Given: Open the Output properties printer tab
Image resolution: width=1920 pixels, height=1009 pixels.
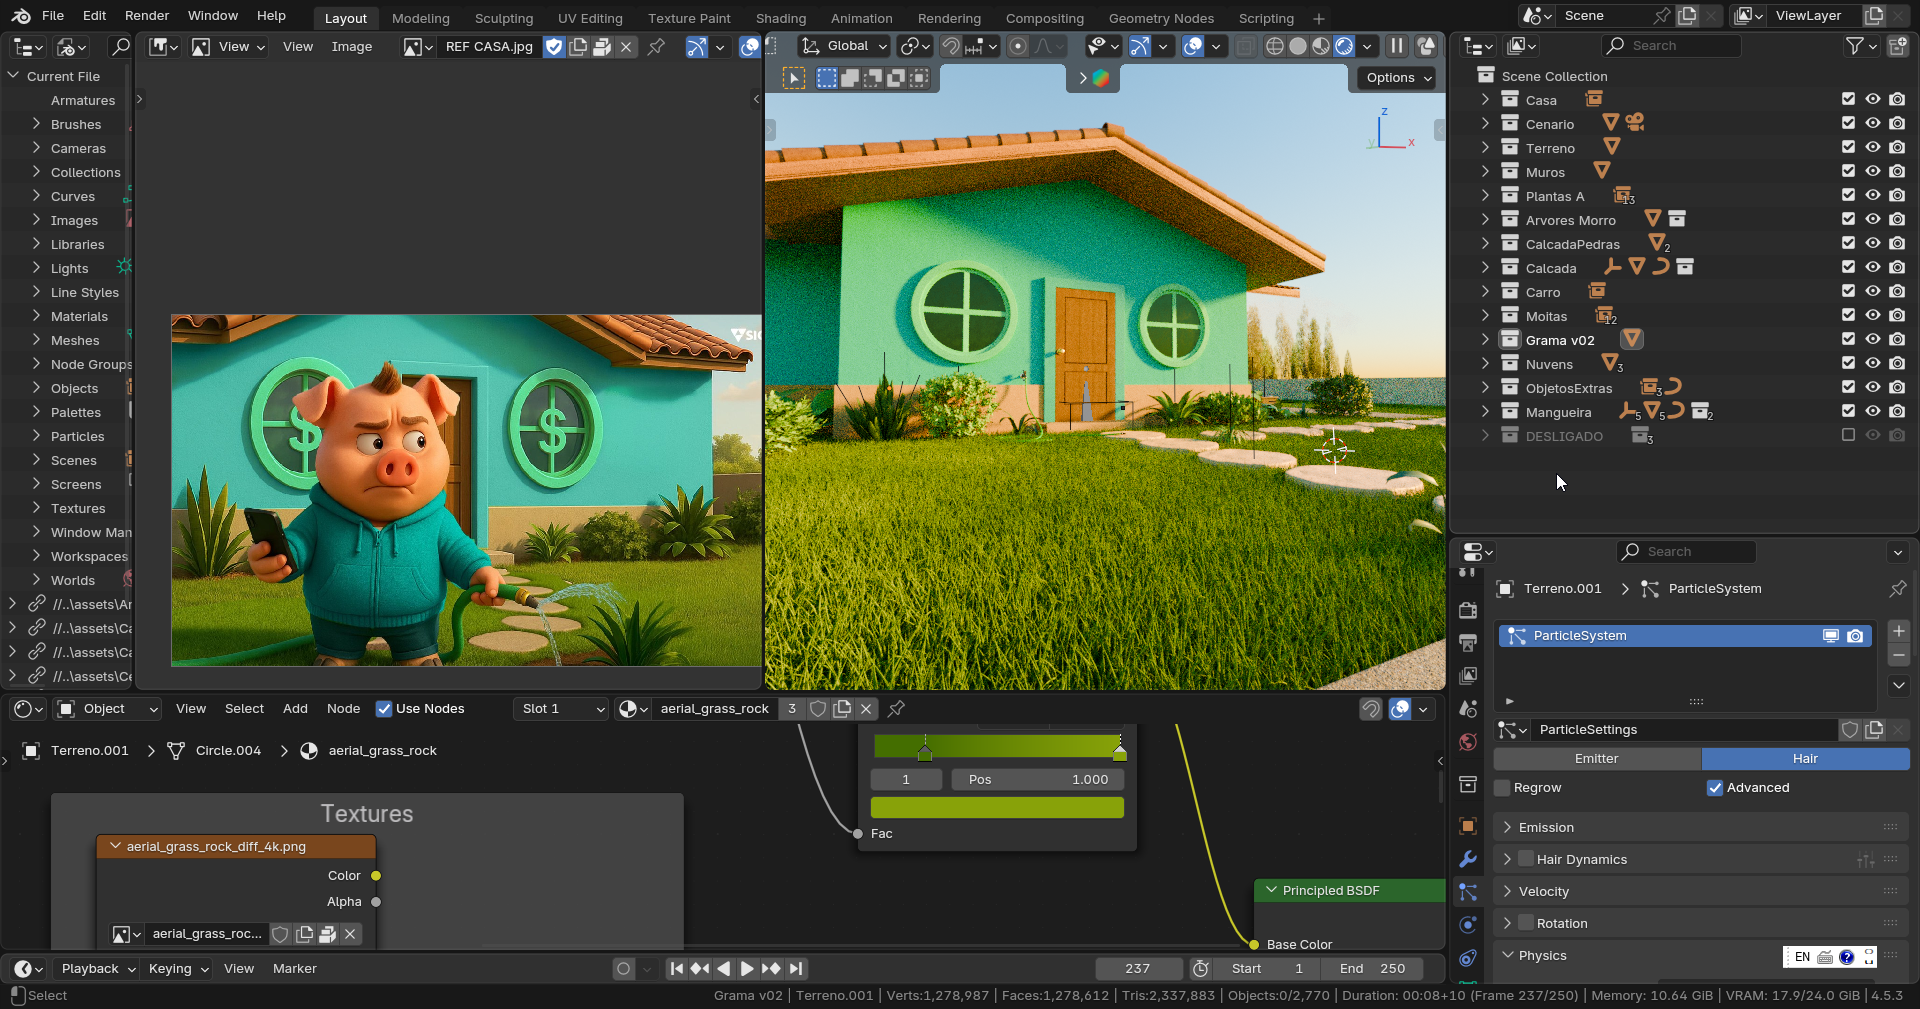Looking at the screenshot, I should point(1468,643).
